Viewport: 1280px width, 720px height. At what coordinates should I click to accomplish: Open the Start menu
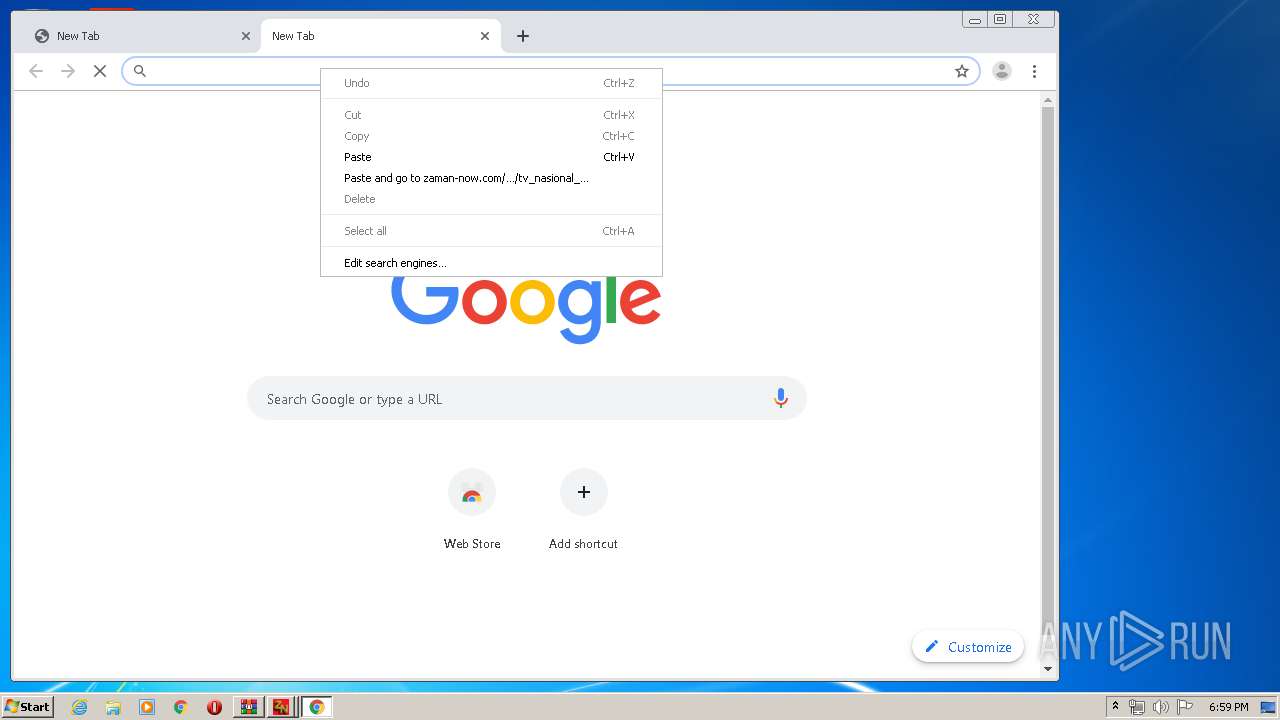coord(27,707)
